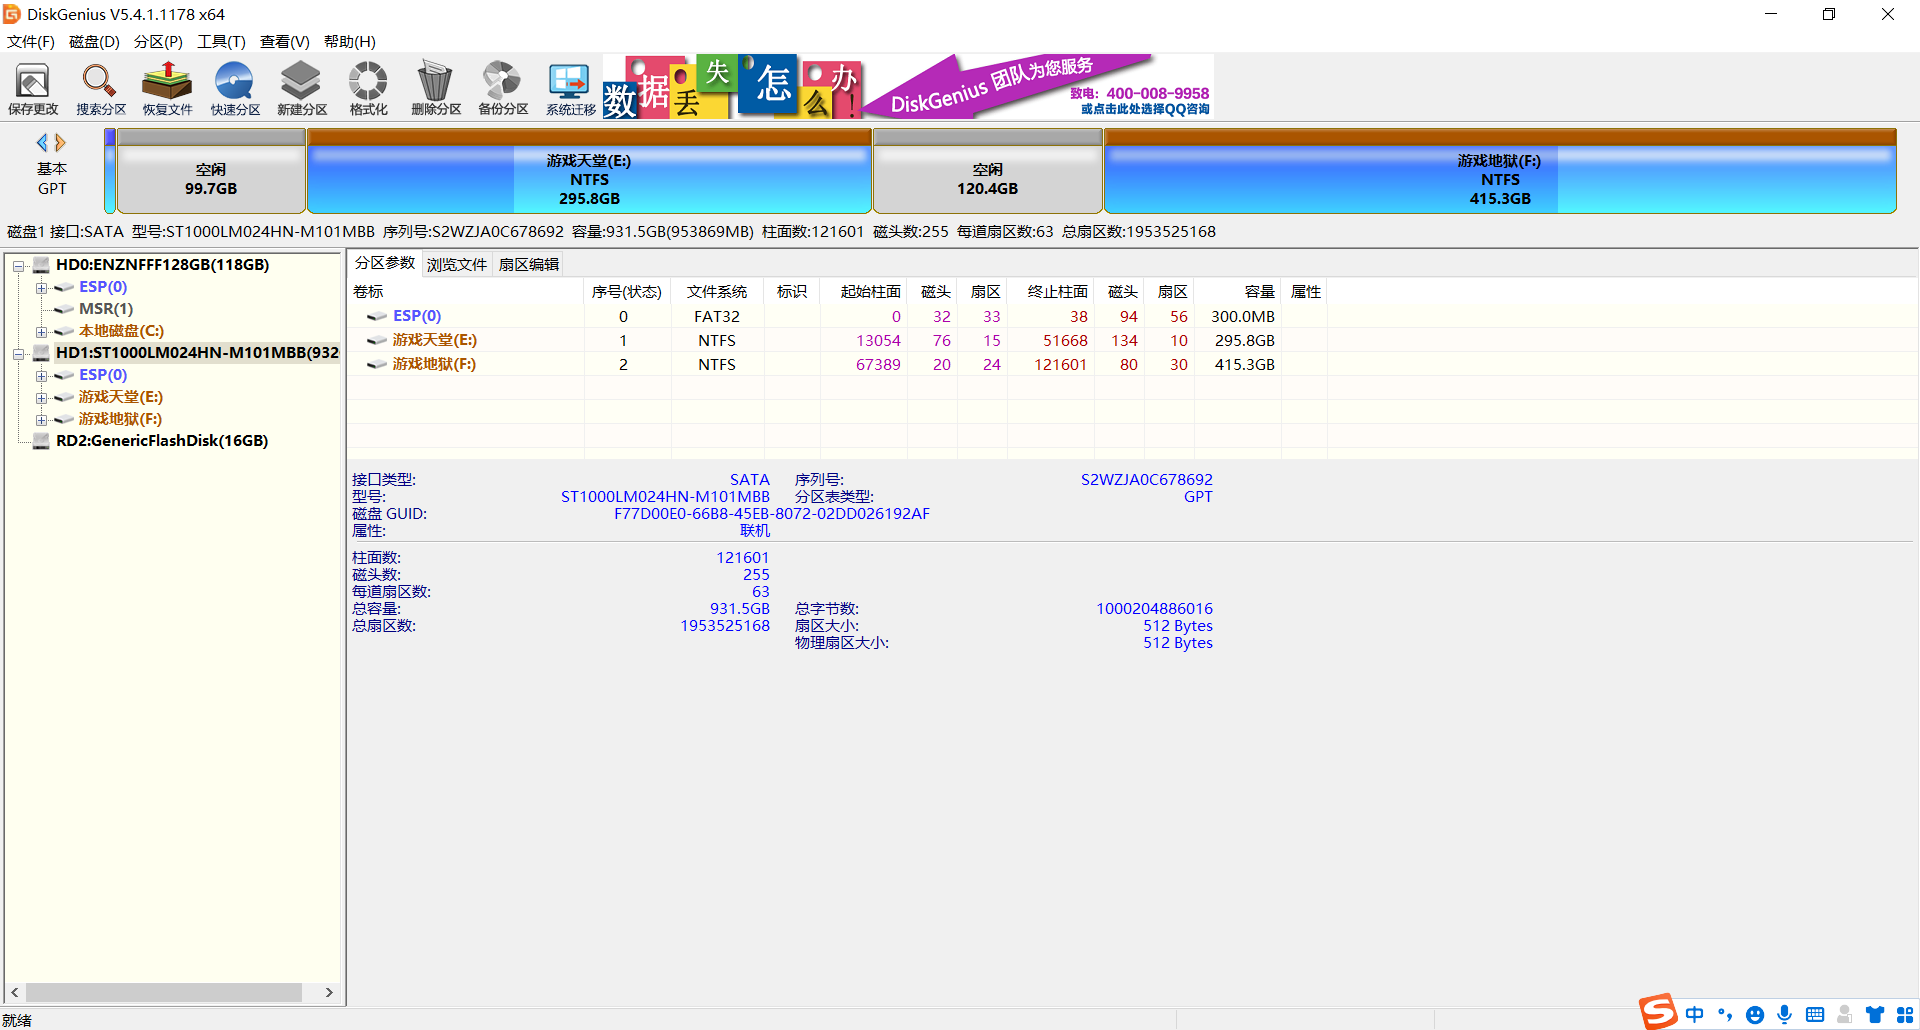1920x1030 pixels.
Task: Select 游戏天堂(E:) row in partition table
Action: point(838,340)
